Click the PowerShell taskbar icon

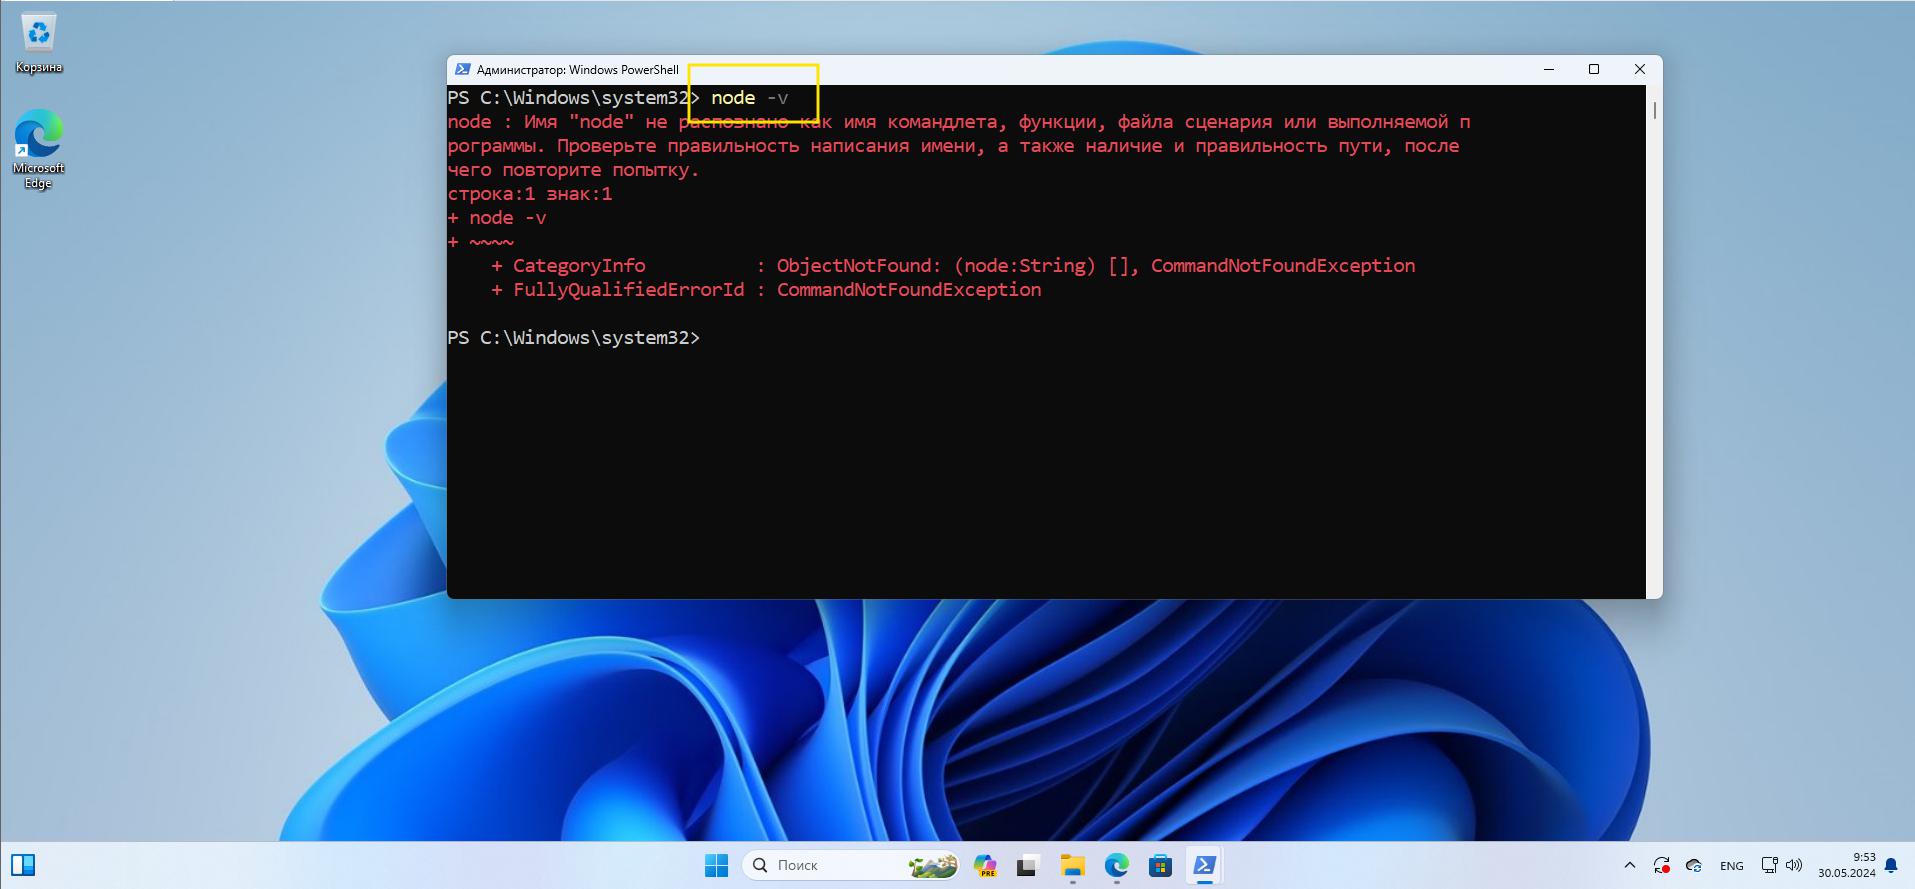coord(1204,865)
